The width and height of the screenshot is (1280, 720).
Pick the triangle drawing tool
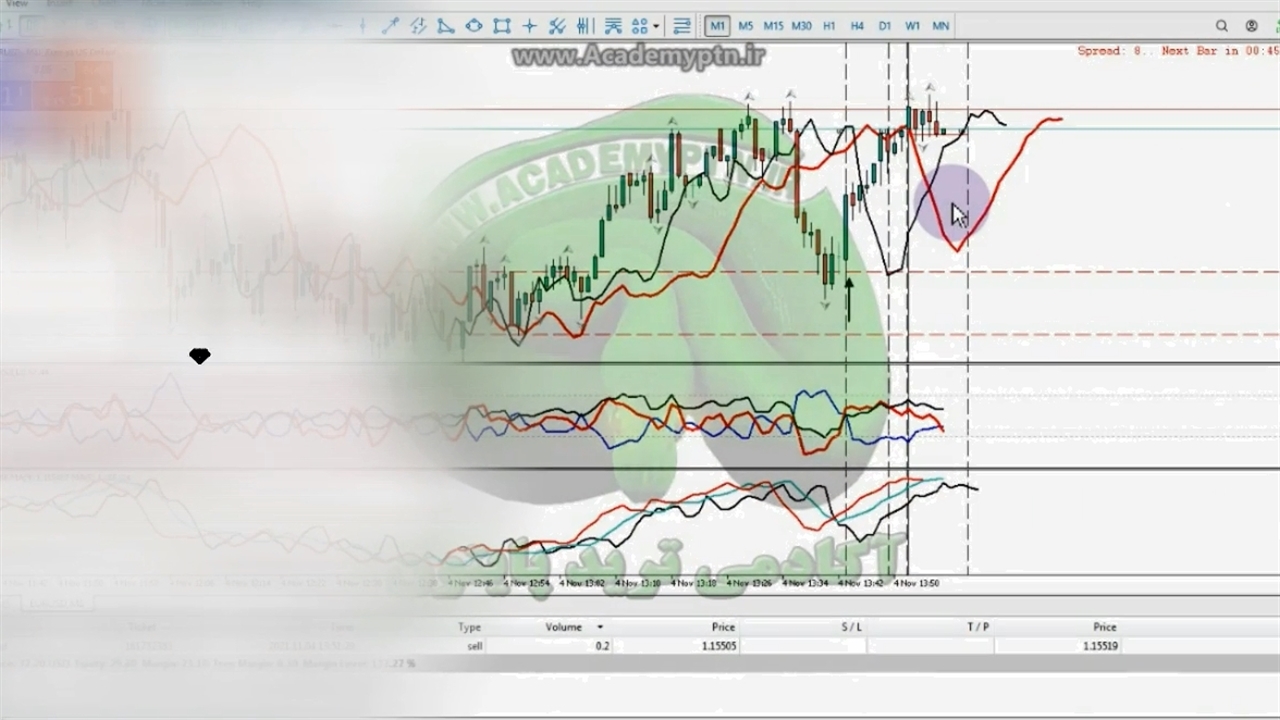pos(446,26)
